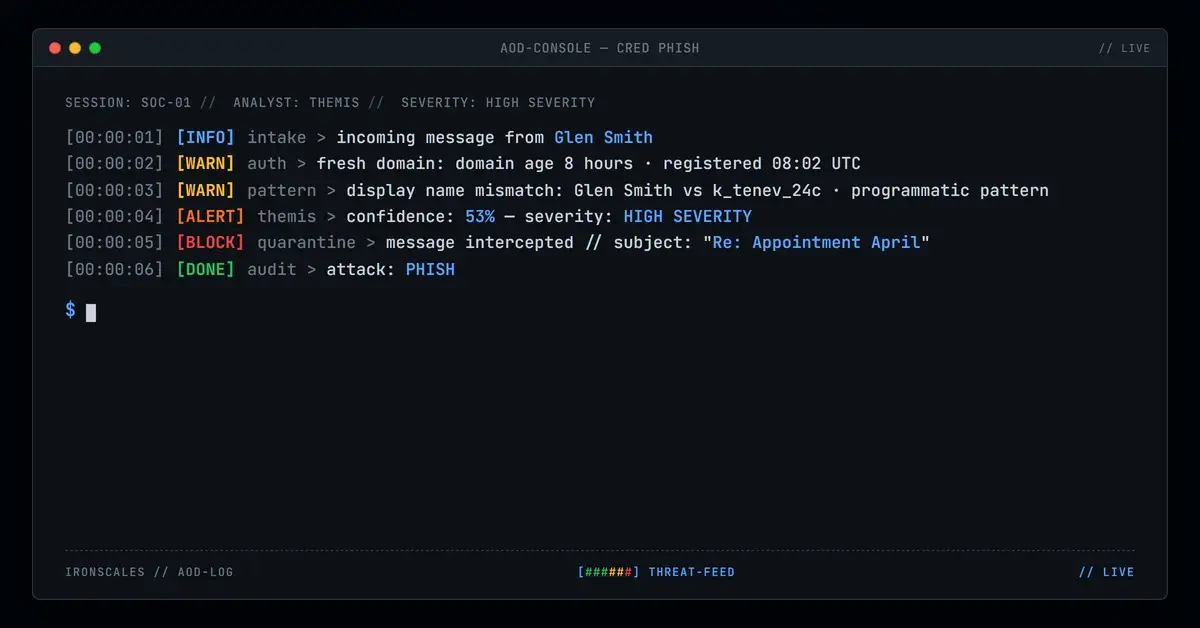
Task: Click the SESSION: SOC-01 header text
Action: 128,102
